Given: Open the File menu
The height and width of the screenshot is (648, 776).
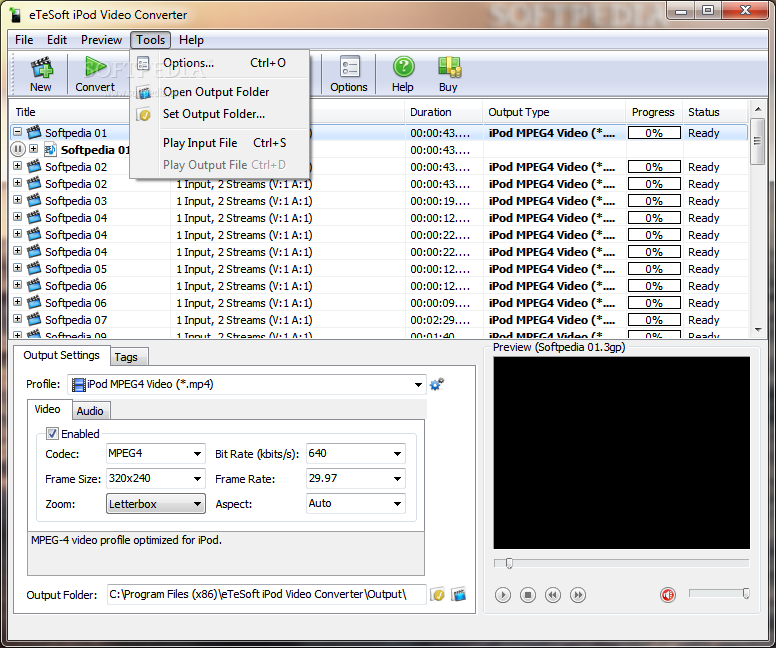Looking at the screenshot, I should point(24,40).
